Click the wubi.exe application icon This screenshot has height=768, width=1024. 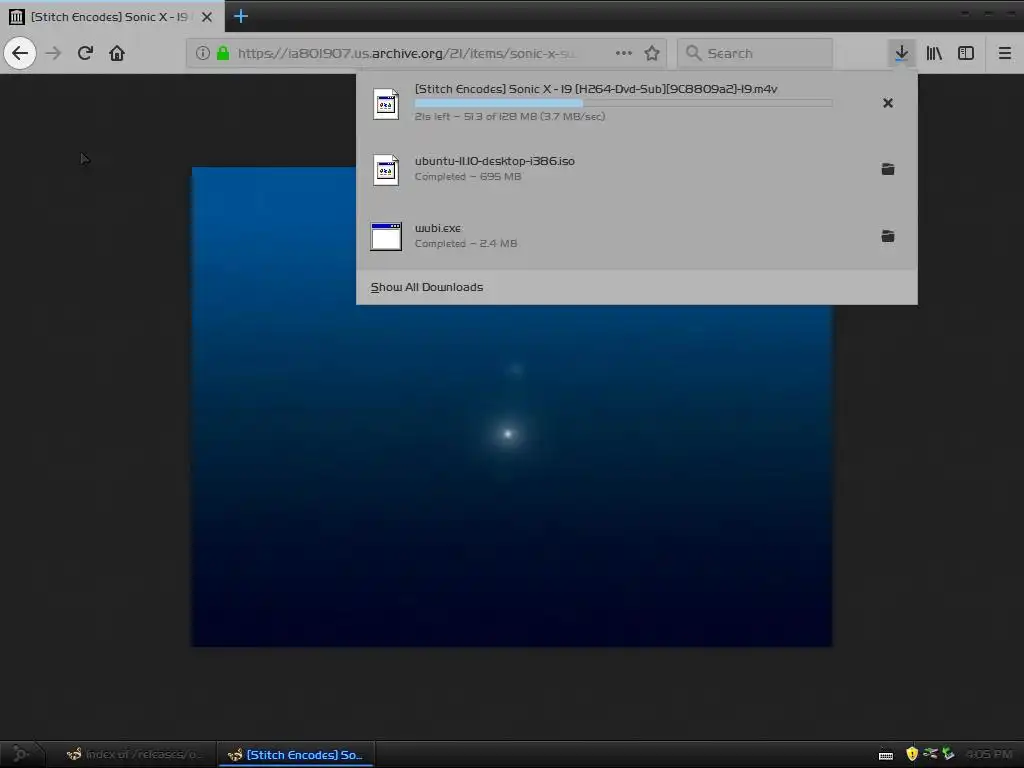(386, 236)
